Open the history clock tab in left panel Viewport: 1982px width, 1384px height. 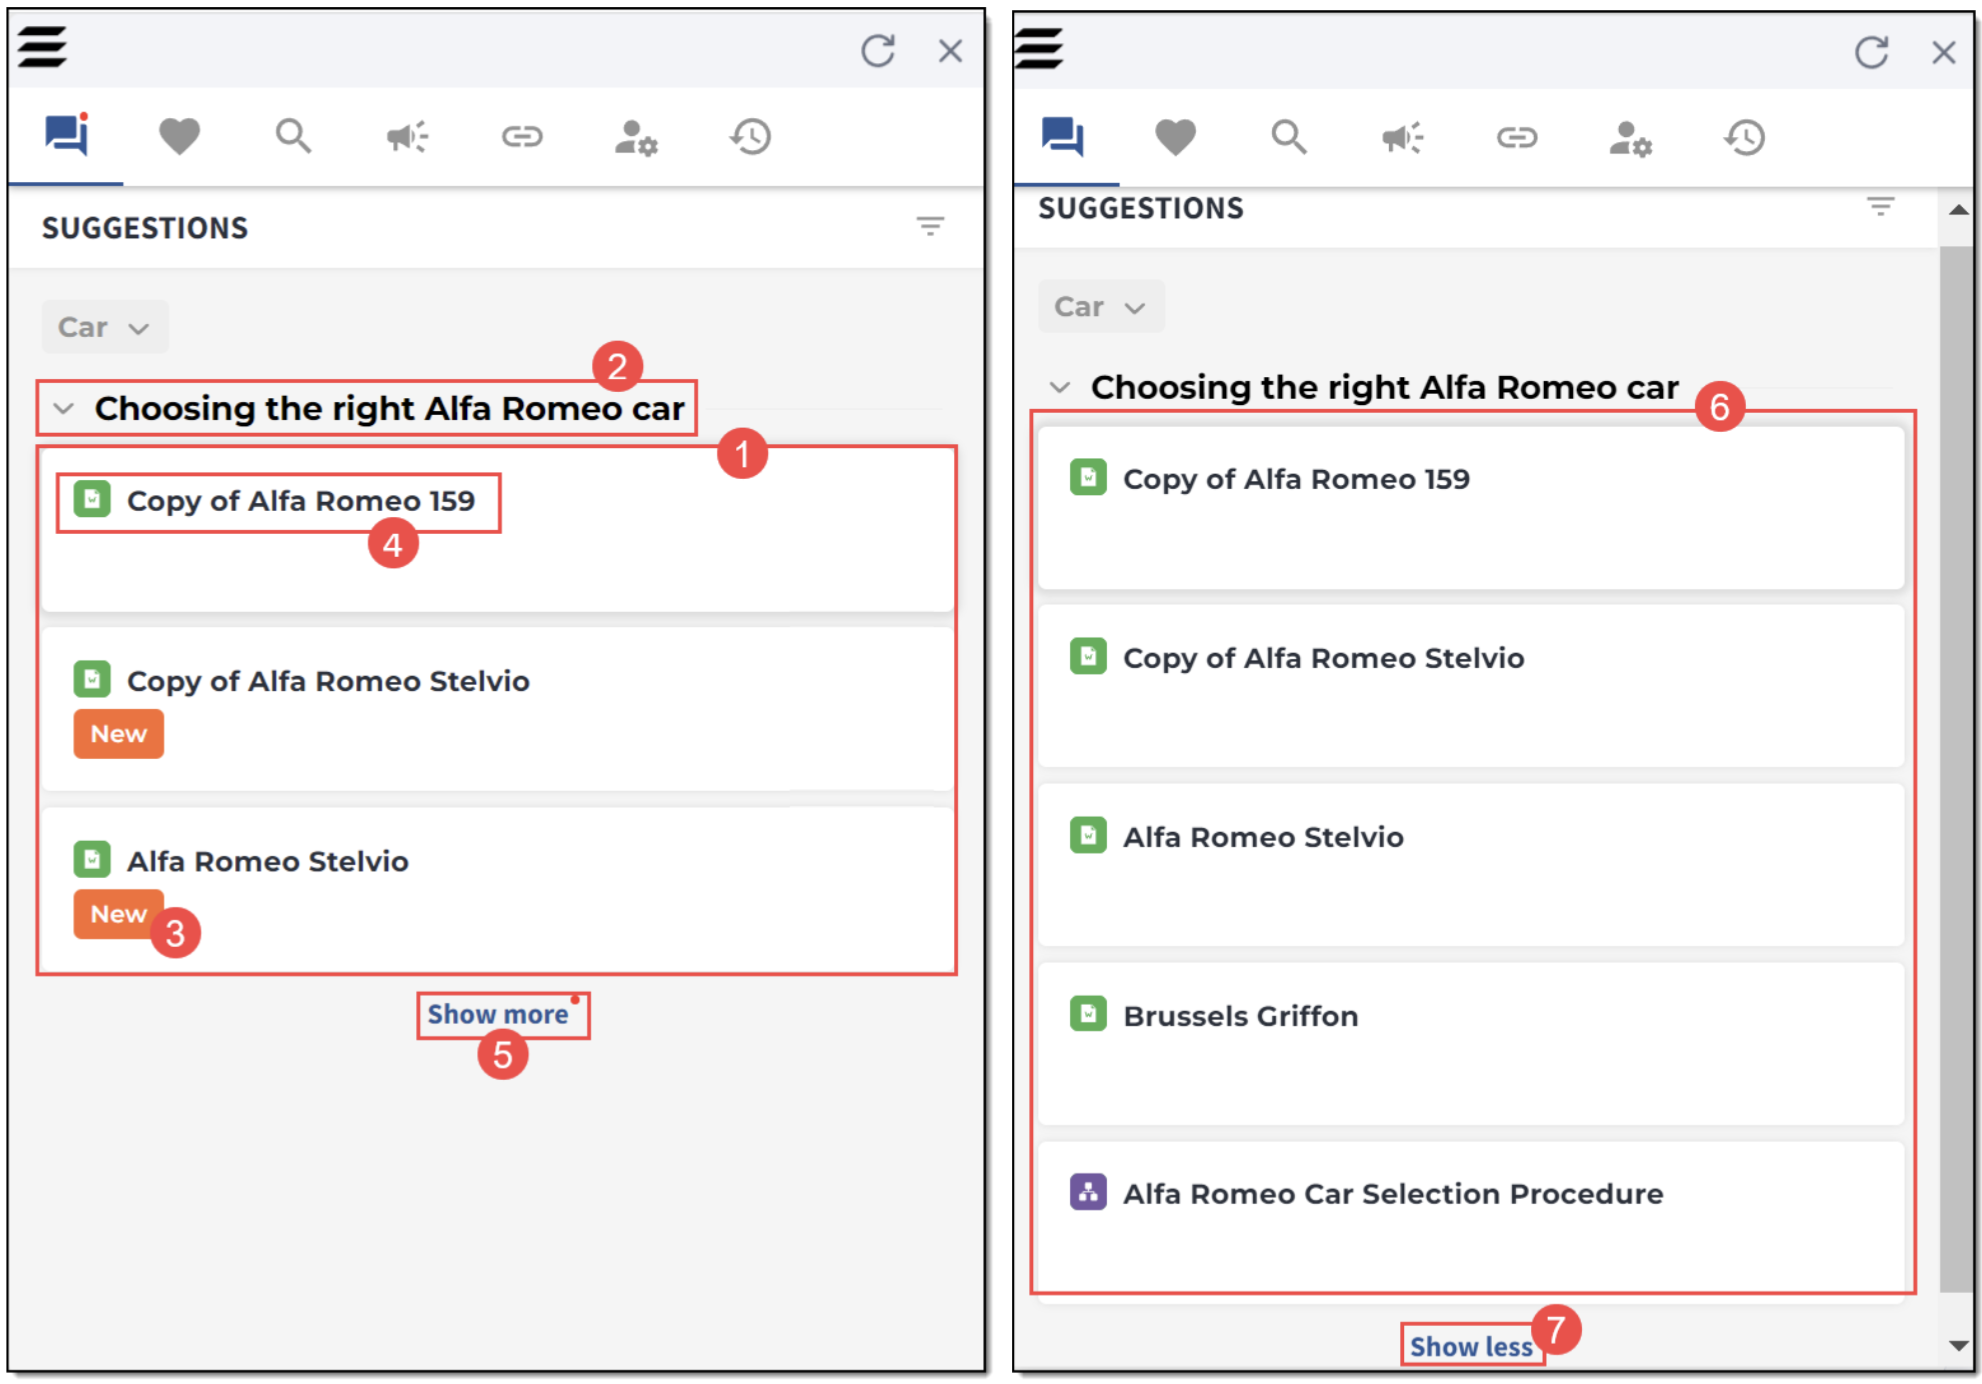point(750,136)
